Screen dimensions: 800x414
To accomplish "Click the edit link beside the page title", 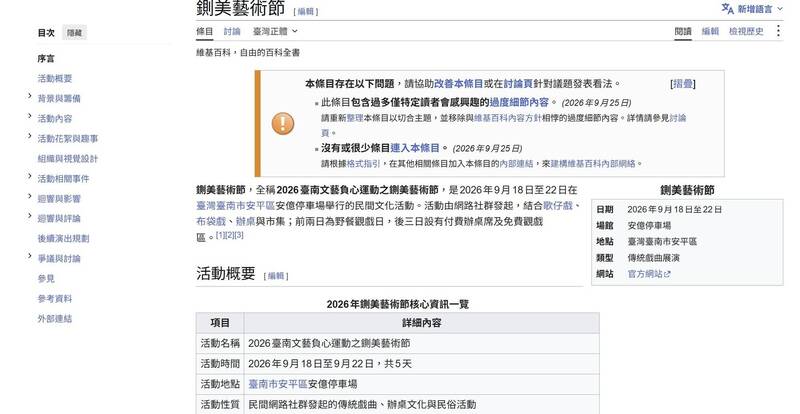I will [x=306, y=11].
